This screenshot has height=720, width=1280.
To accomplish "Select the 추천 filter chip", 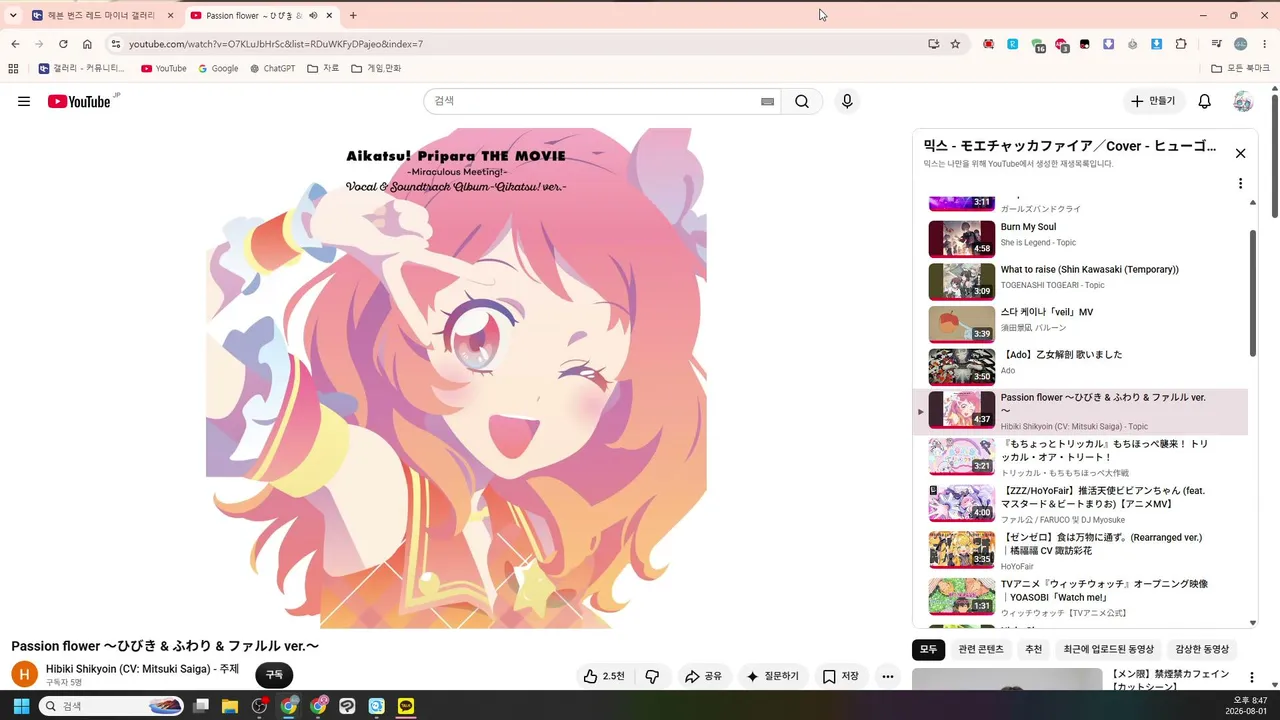I will click(x=1034, y=650).
